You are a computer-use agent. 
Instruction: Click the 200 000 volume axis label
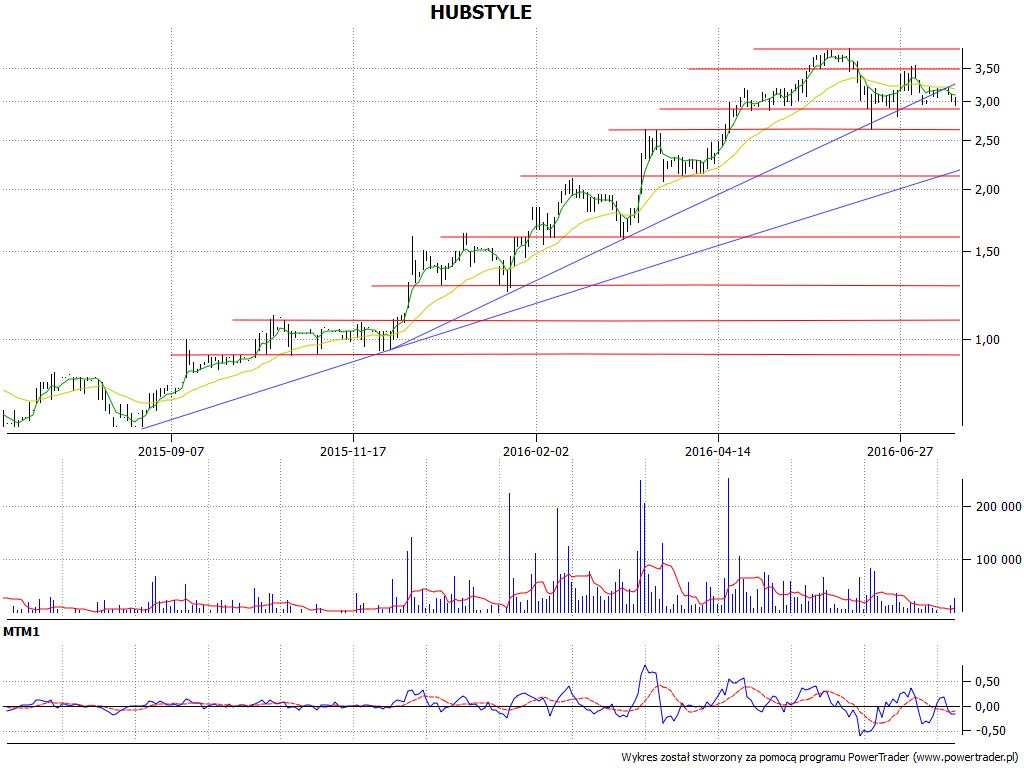tap(998, 507)
